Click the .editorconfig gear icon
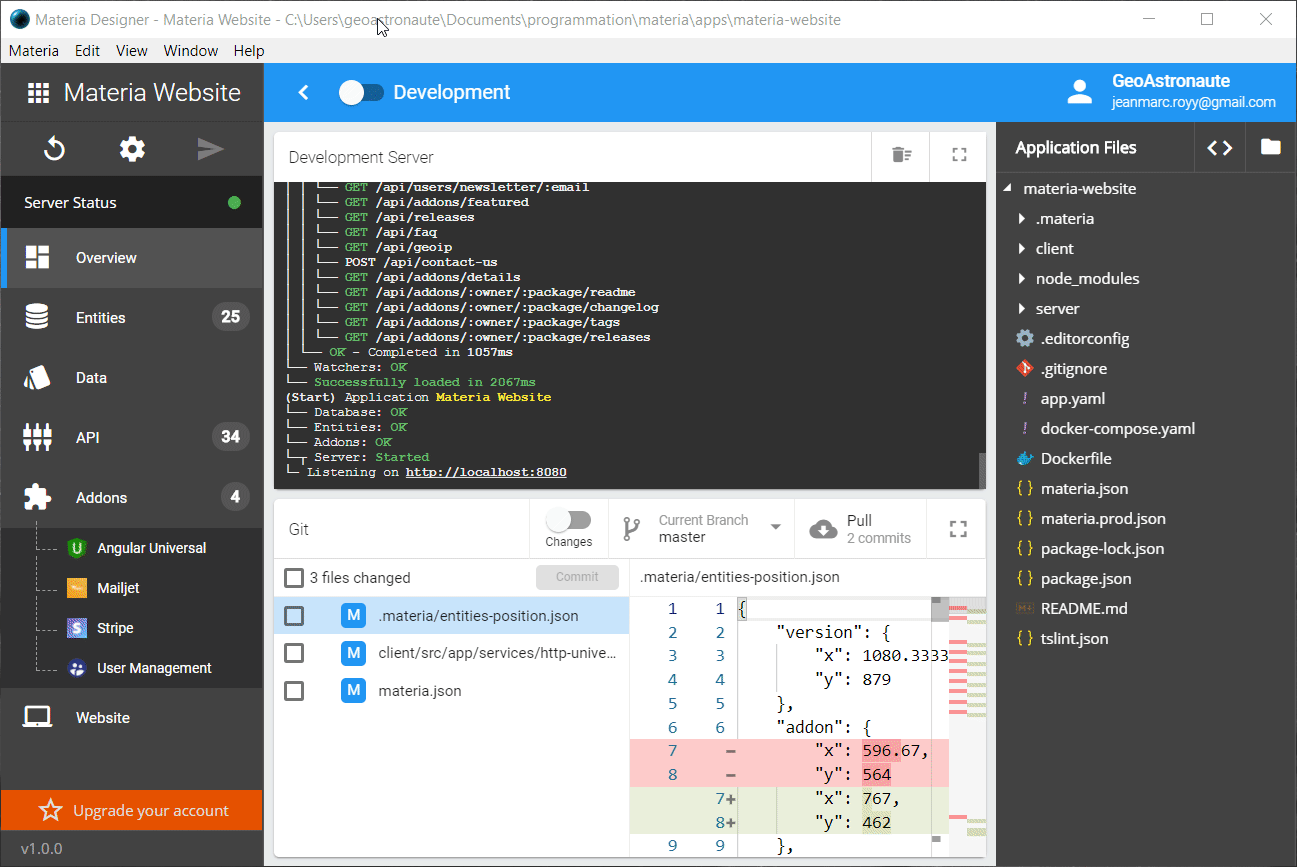This screenshot has width=1297, height=867. click(1024, 339)
